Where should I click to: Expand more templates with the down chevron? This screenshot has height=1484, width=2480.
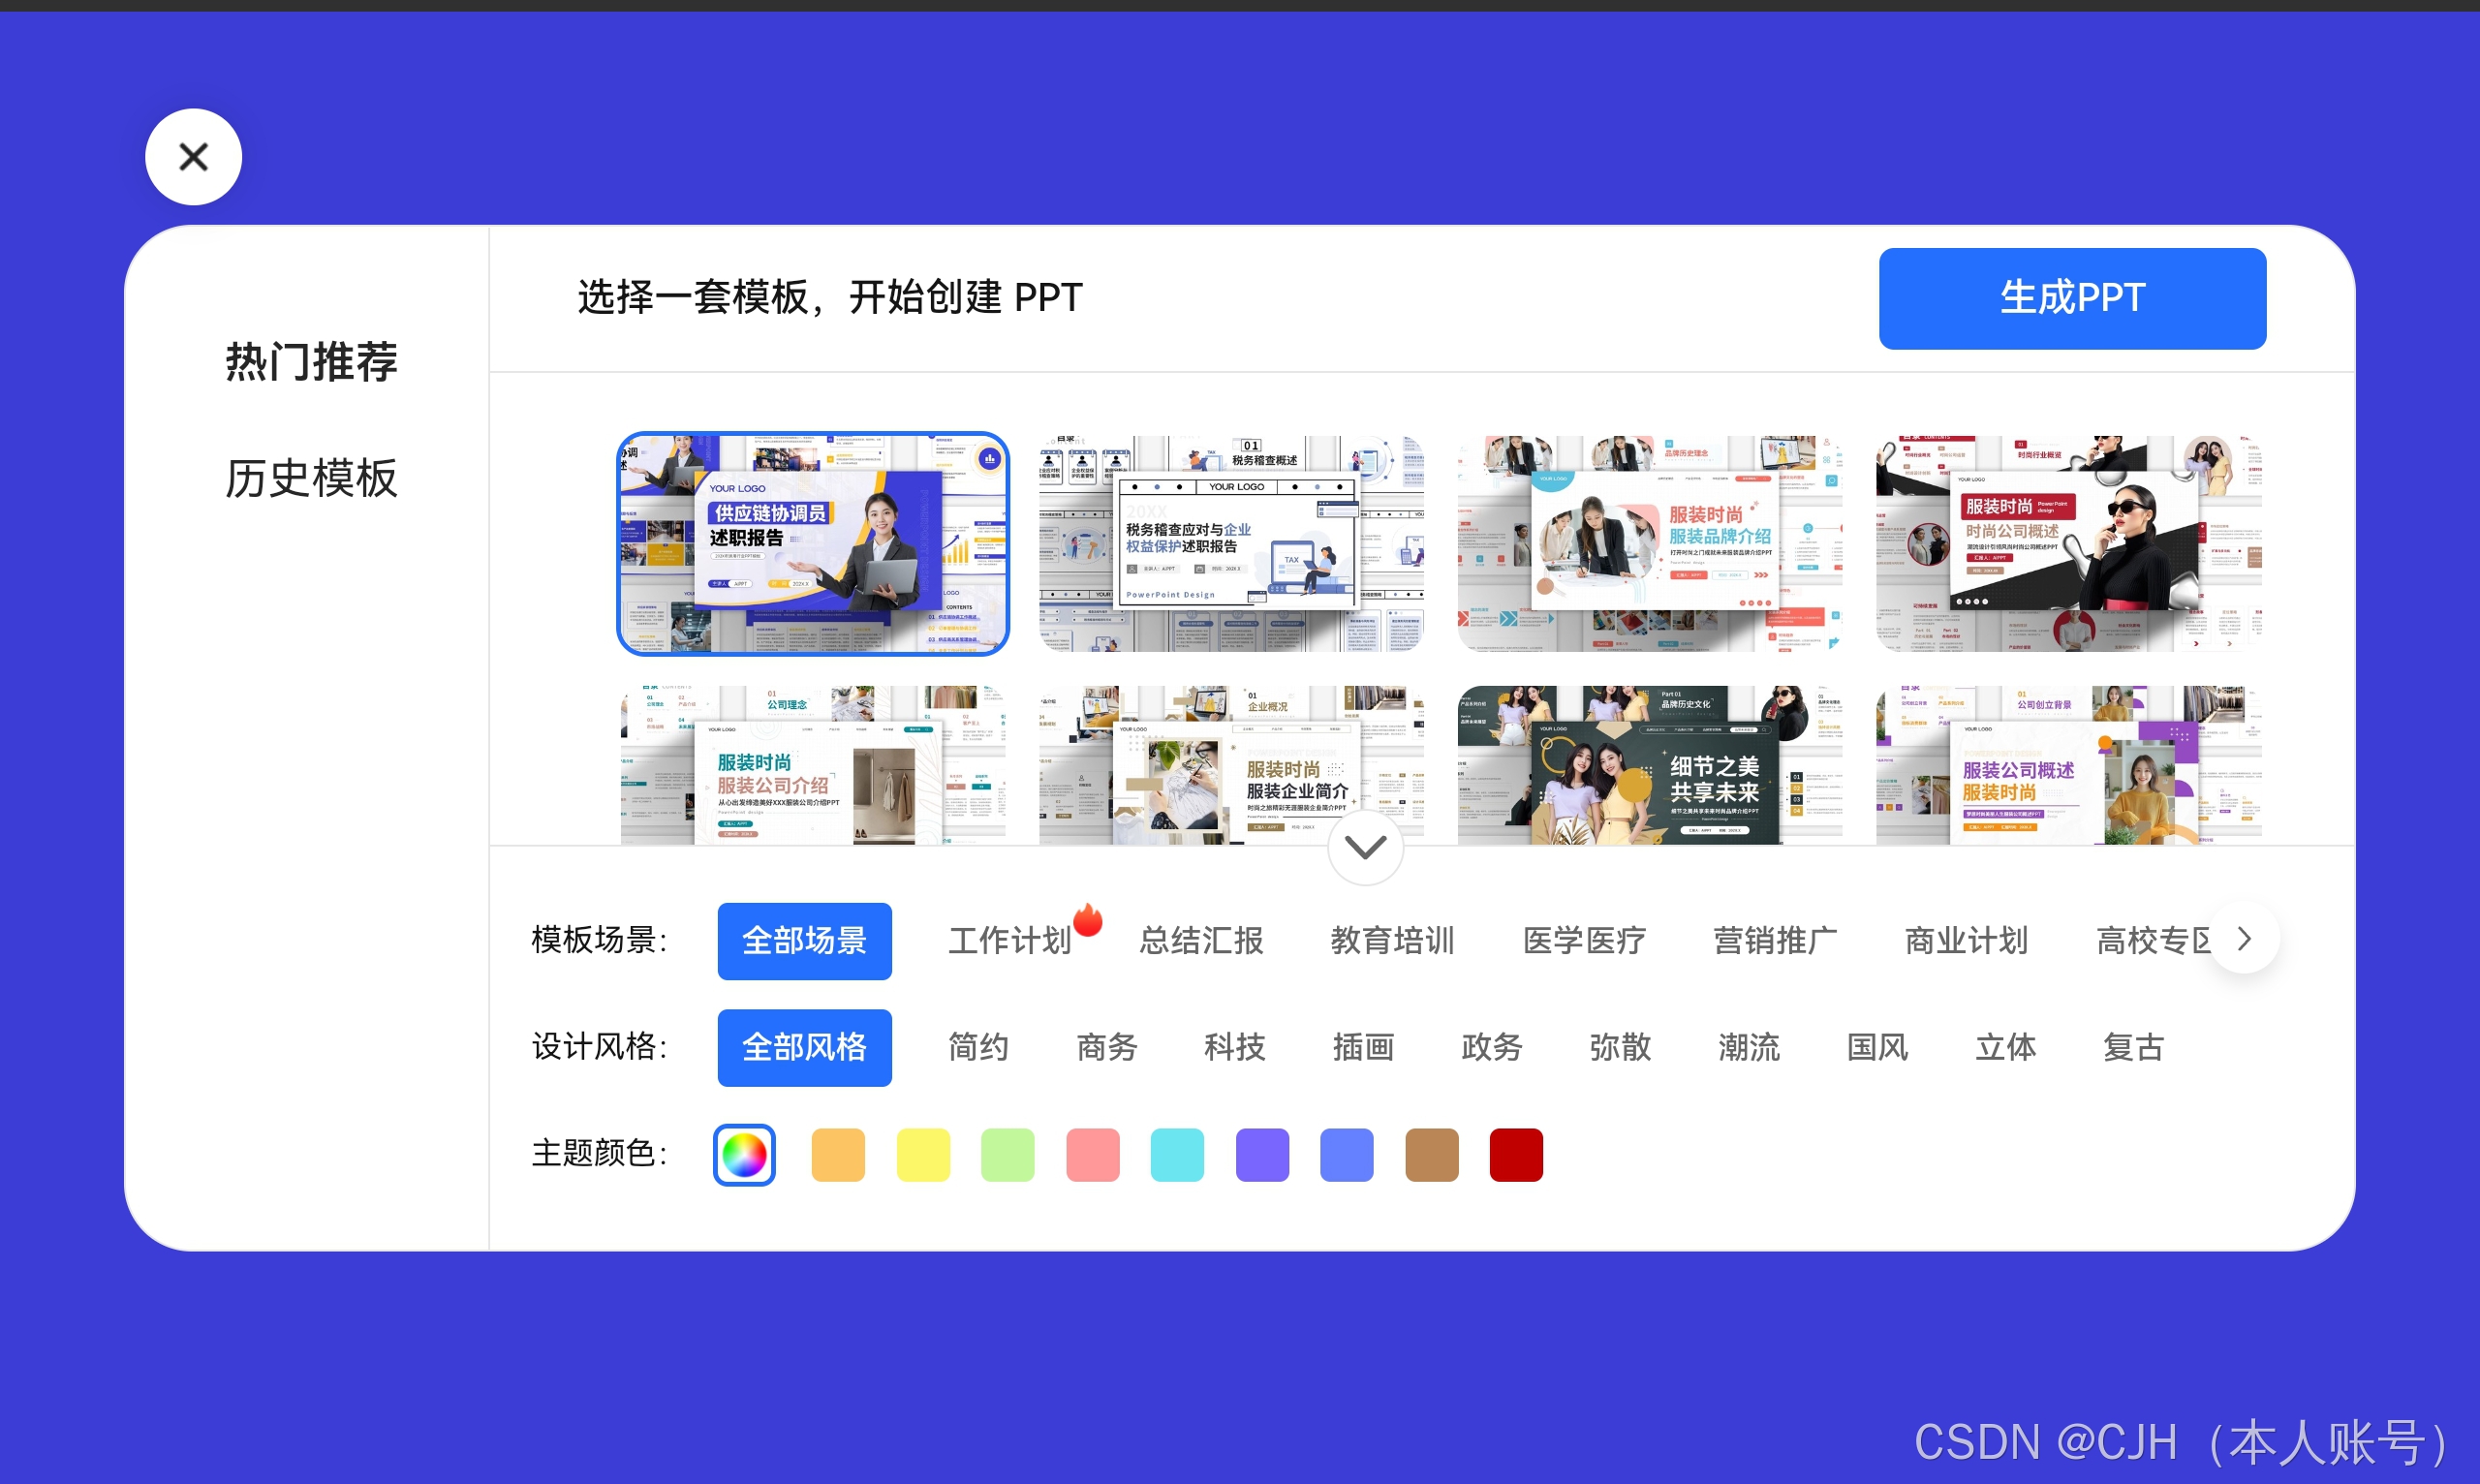click(x=1365, y=847)
